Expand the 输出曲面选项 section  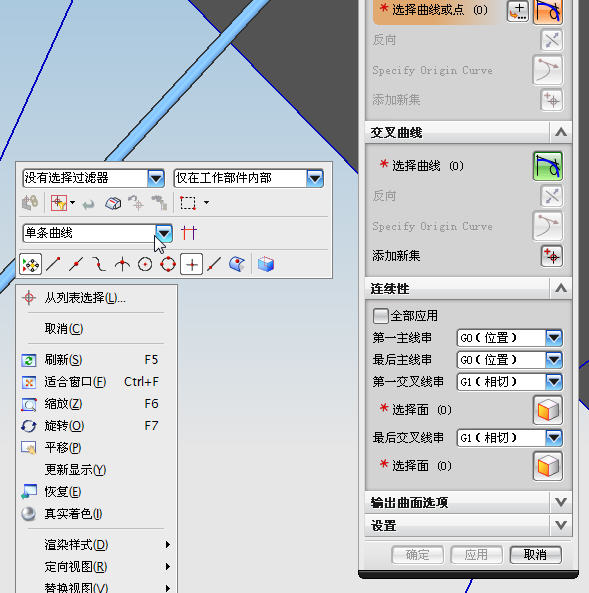click(x=561, y=502)
